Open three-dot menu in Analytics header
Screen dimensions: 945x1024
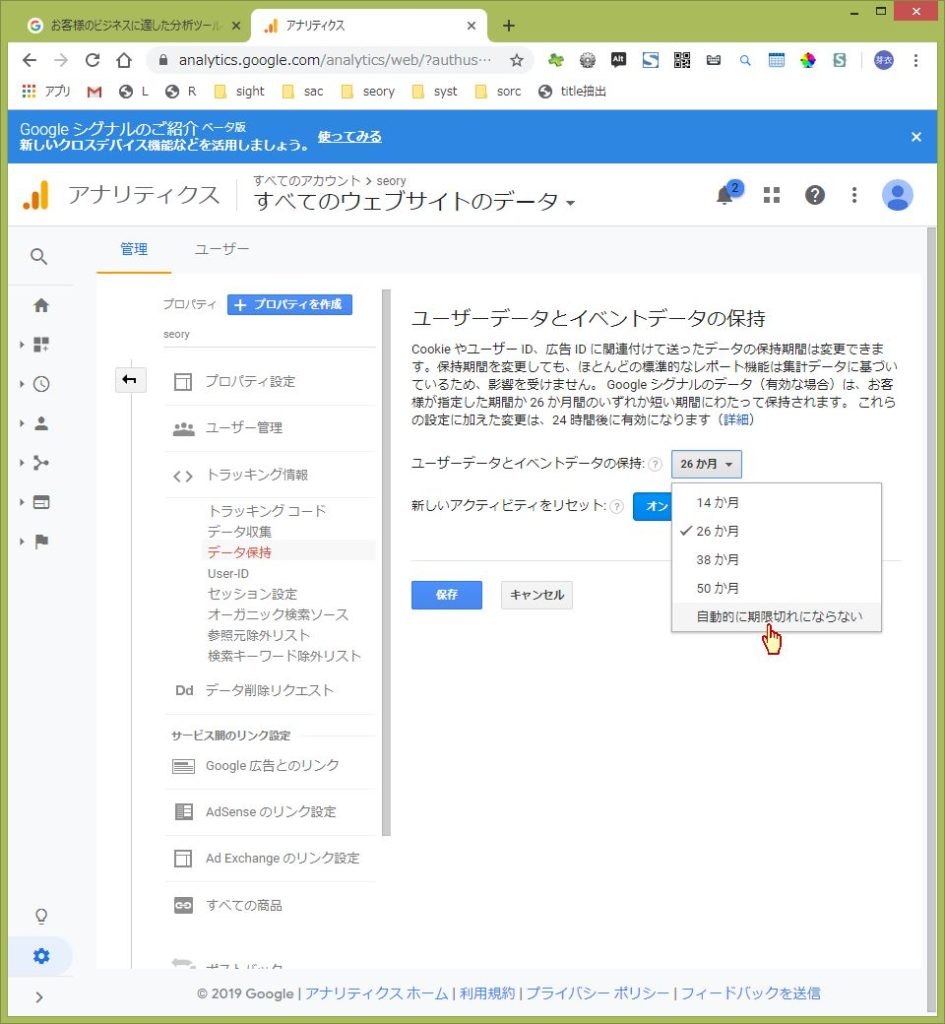tap(854, 195)
